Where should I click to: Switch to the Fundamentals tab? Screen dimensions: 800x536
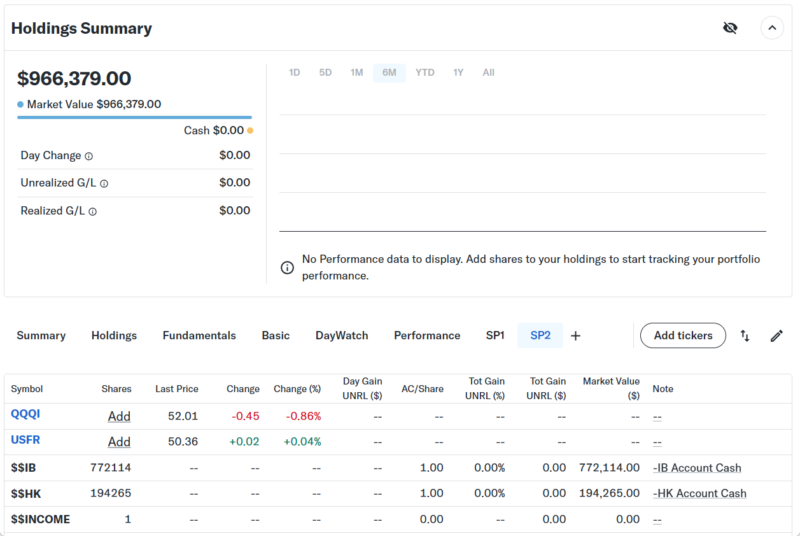[199, 336]
